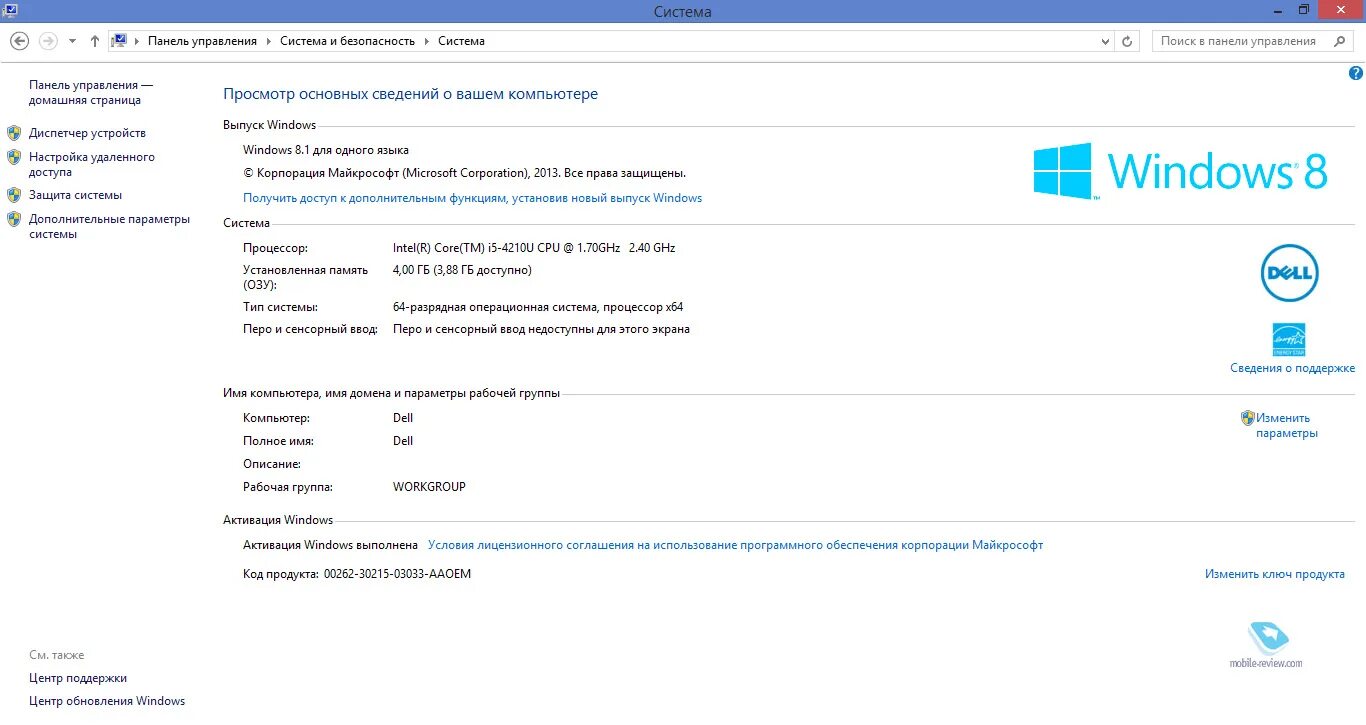The height and width of the screenshot is (725, 1366).
Task: Open 'Настройка удаленного доступа' link
Action: click(92, 165)
